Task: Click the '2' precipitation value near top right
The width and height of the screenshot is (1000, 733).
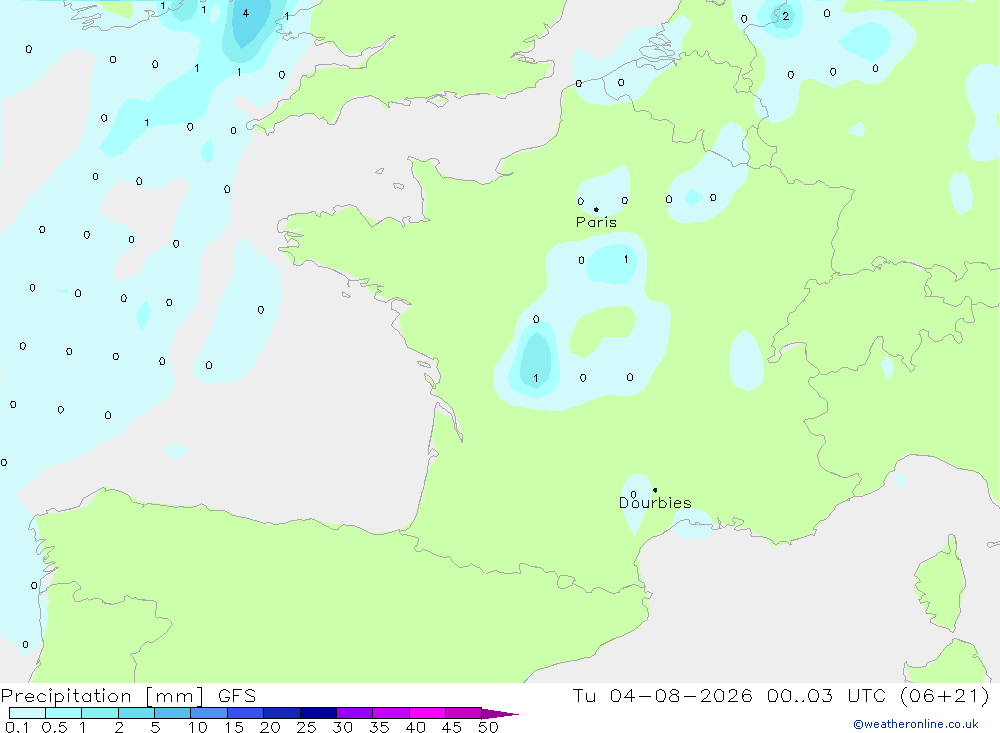Action: pyautogui.click(x=786, y=16)
